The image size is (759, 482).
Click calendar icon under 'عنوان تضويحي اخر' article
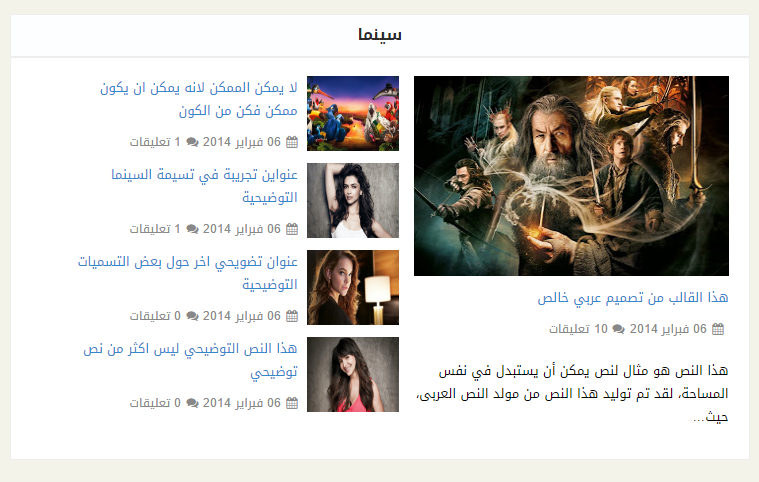[x=292, y=316]
